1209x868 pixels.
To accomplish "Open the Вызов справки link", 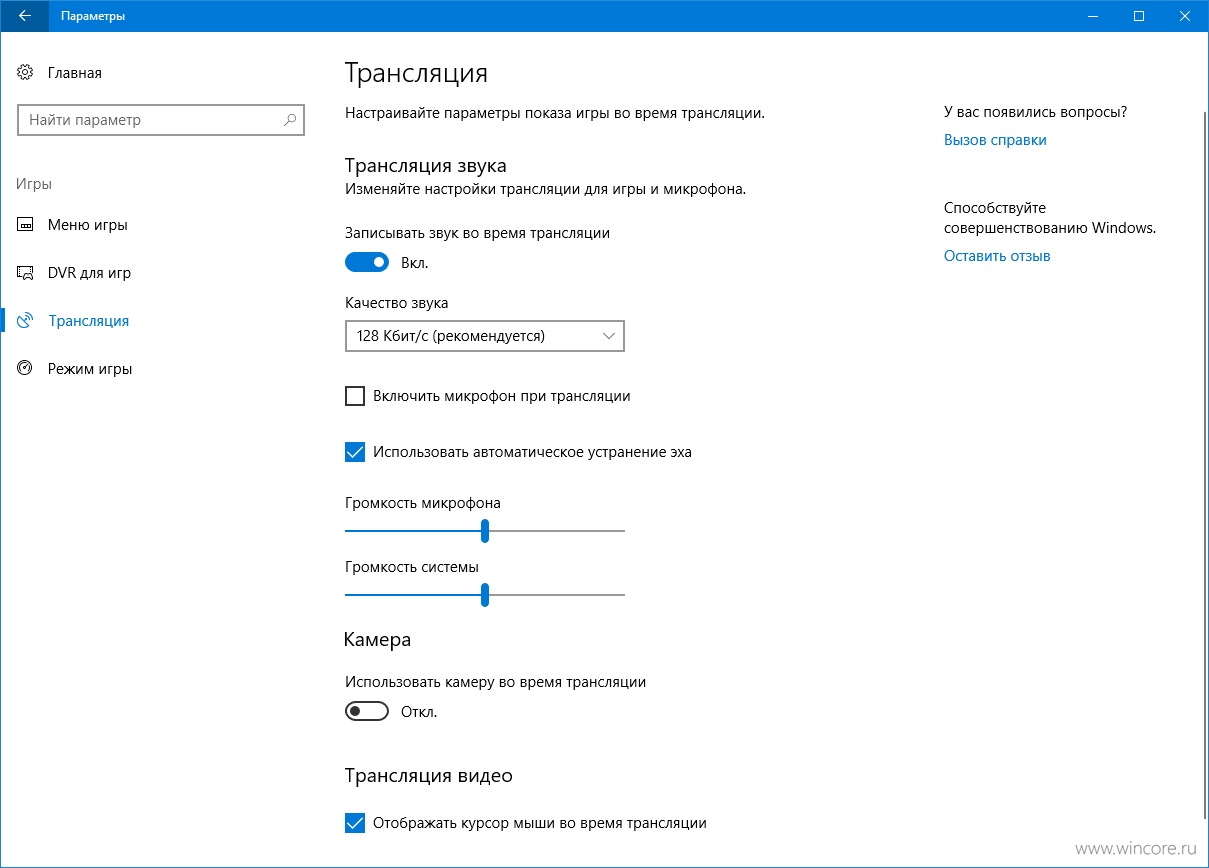I will tap(995, 140).
